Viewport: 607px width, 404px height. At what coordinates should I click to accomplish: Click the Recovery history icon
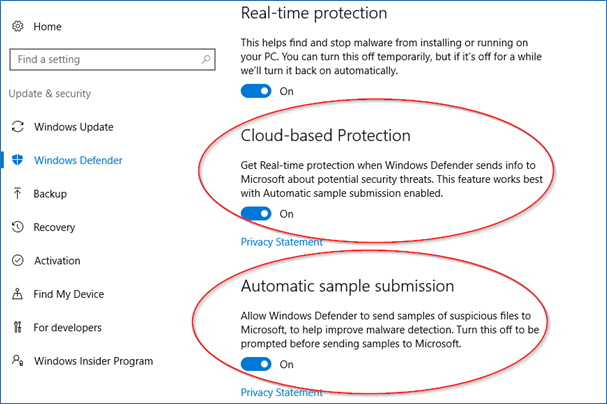[17, 227]
